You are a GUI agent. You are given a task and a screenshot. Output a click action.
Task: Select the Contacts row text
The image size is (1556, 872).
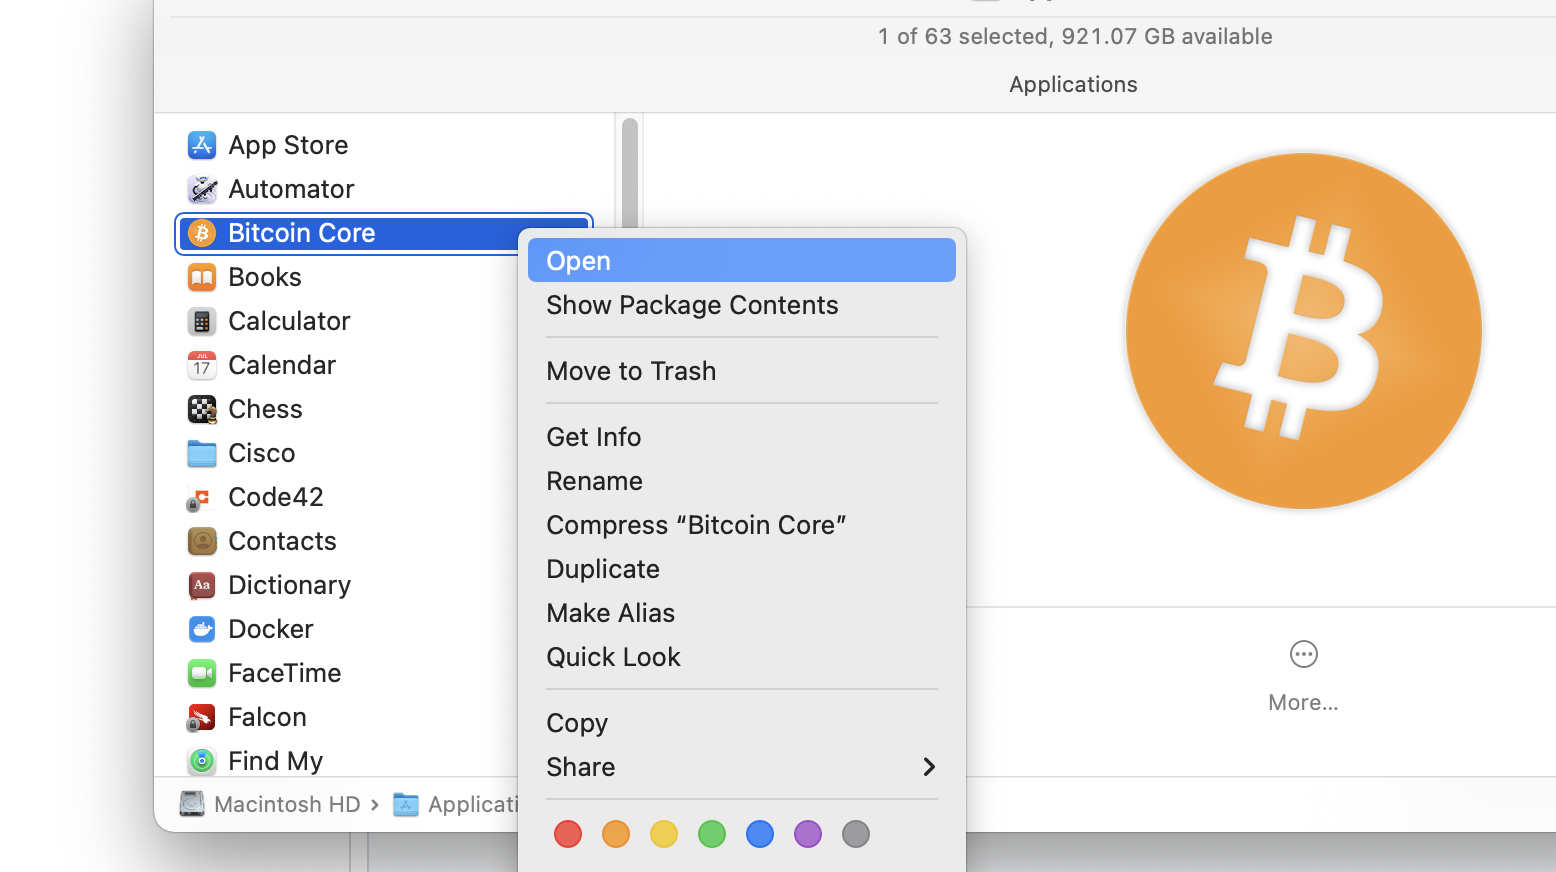pyautogui.click(x=282, y=541)
